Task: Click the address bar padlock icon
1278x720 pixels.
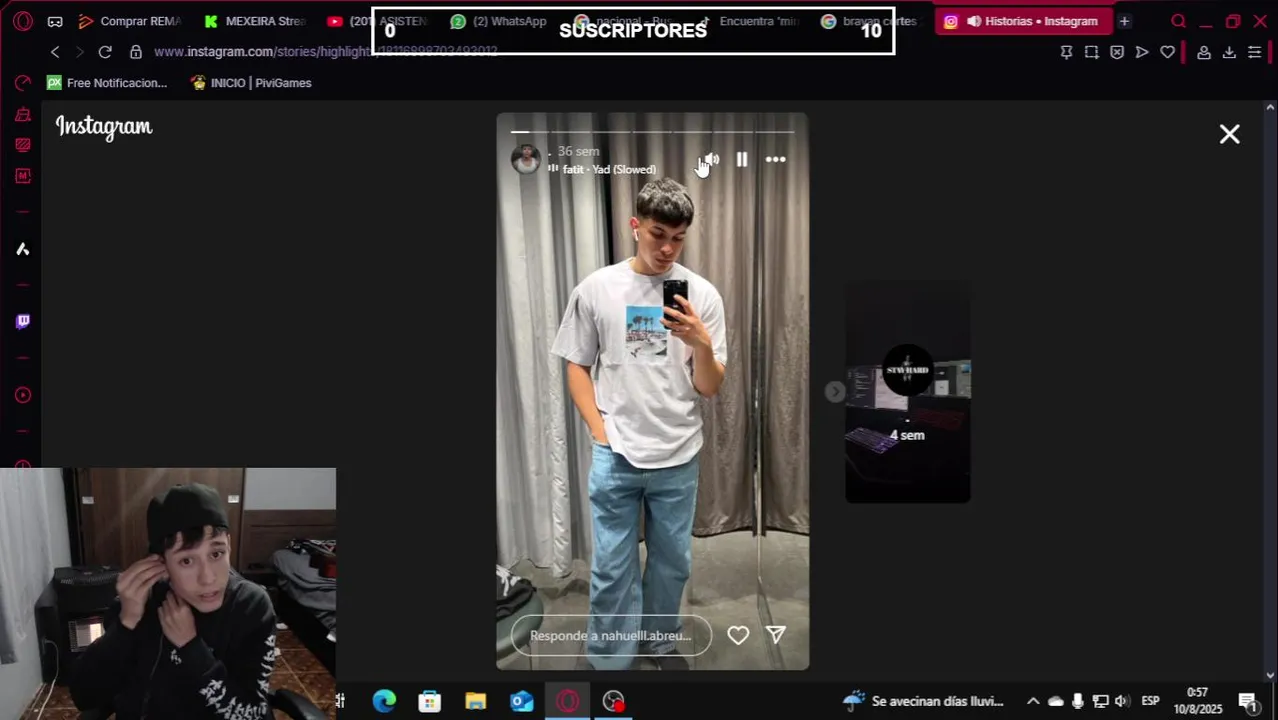Action: [x=136, y=52]
